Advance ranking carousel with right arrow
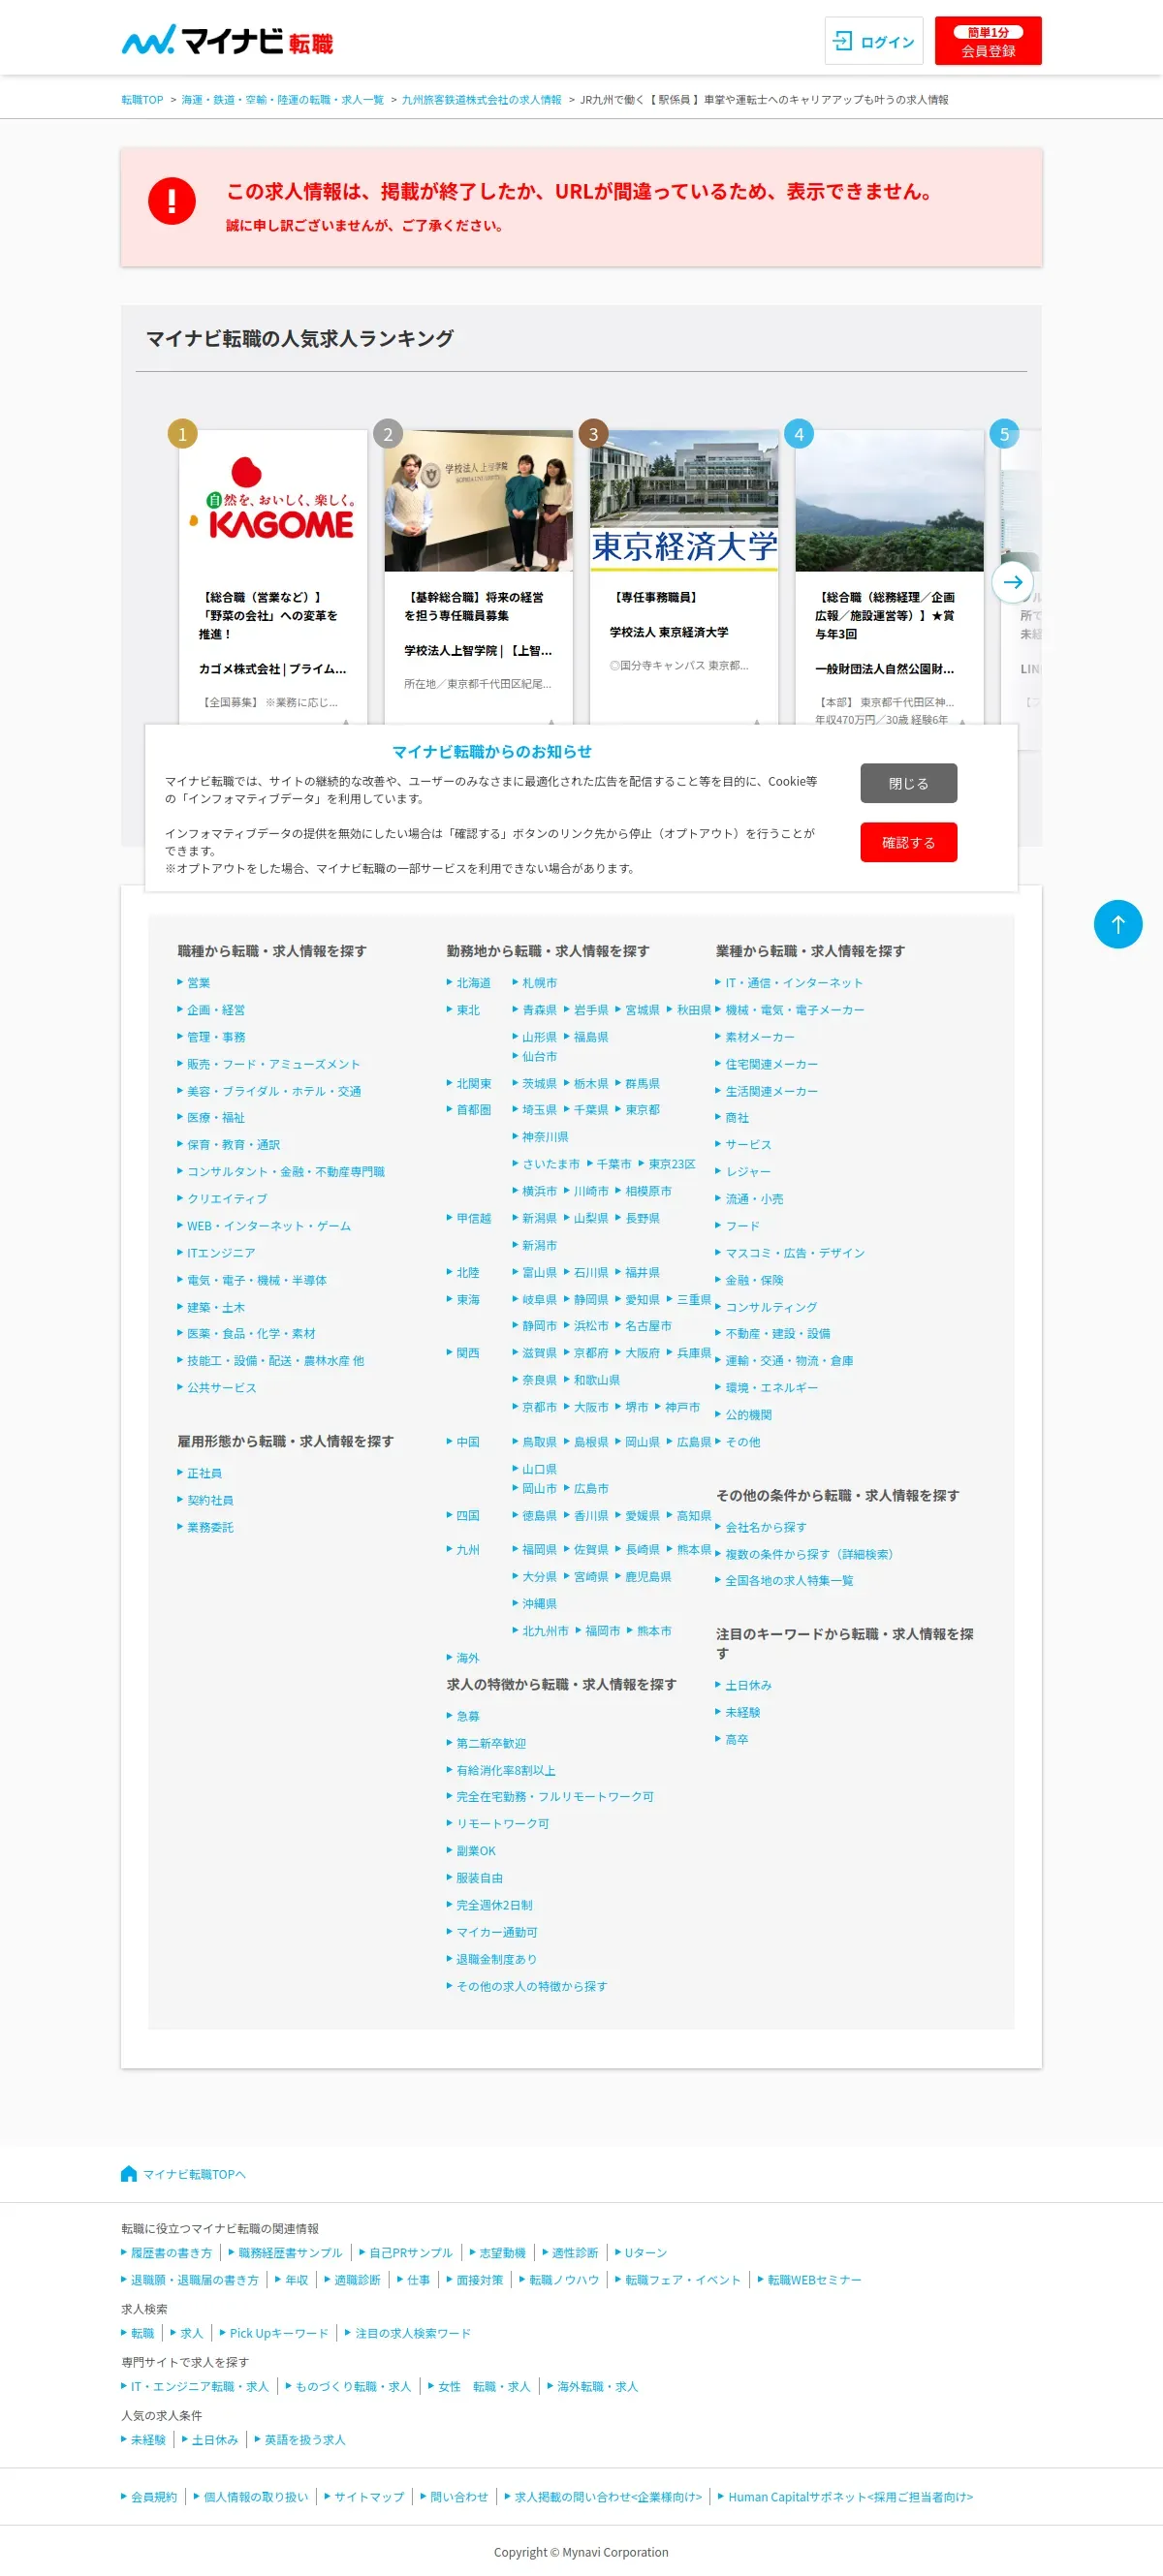This screenshot has height=2576, width=1163. point(1012,582)
